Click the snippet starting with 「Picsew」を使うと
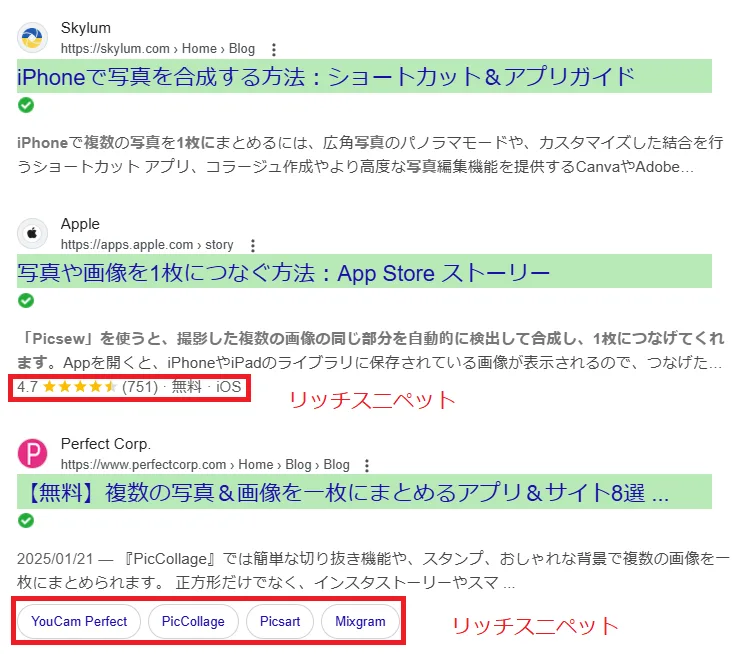 point(370,351)
